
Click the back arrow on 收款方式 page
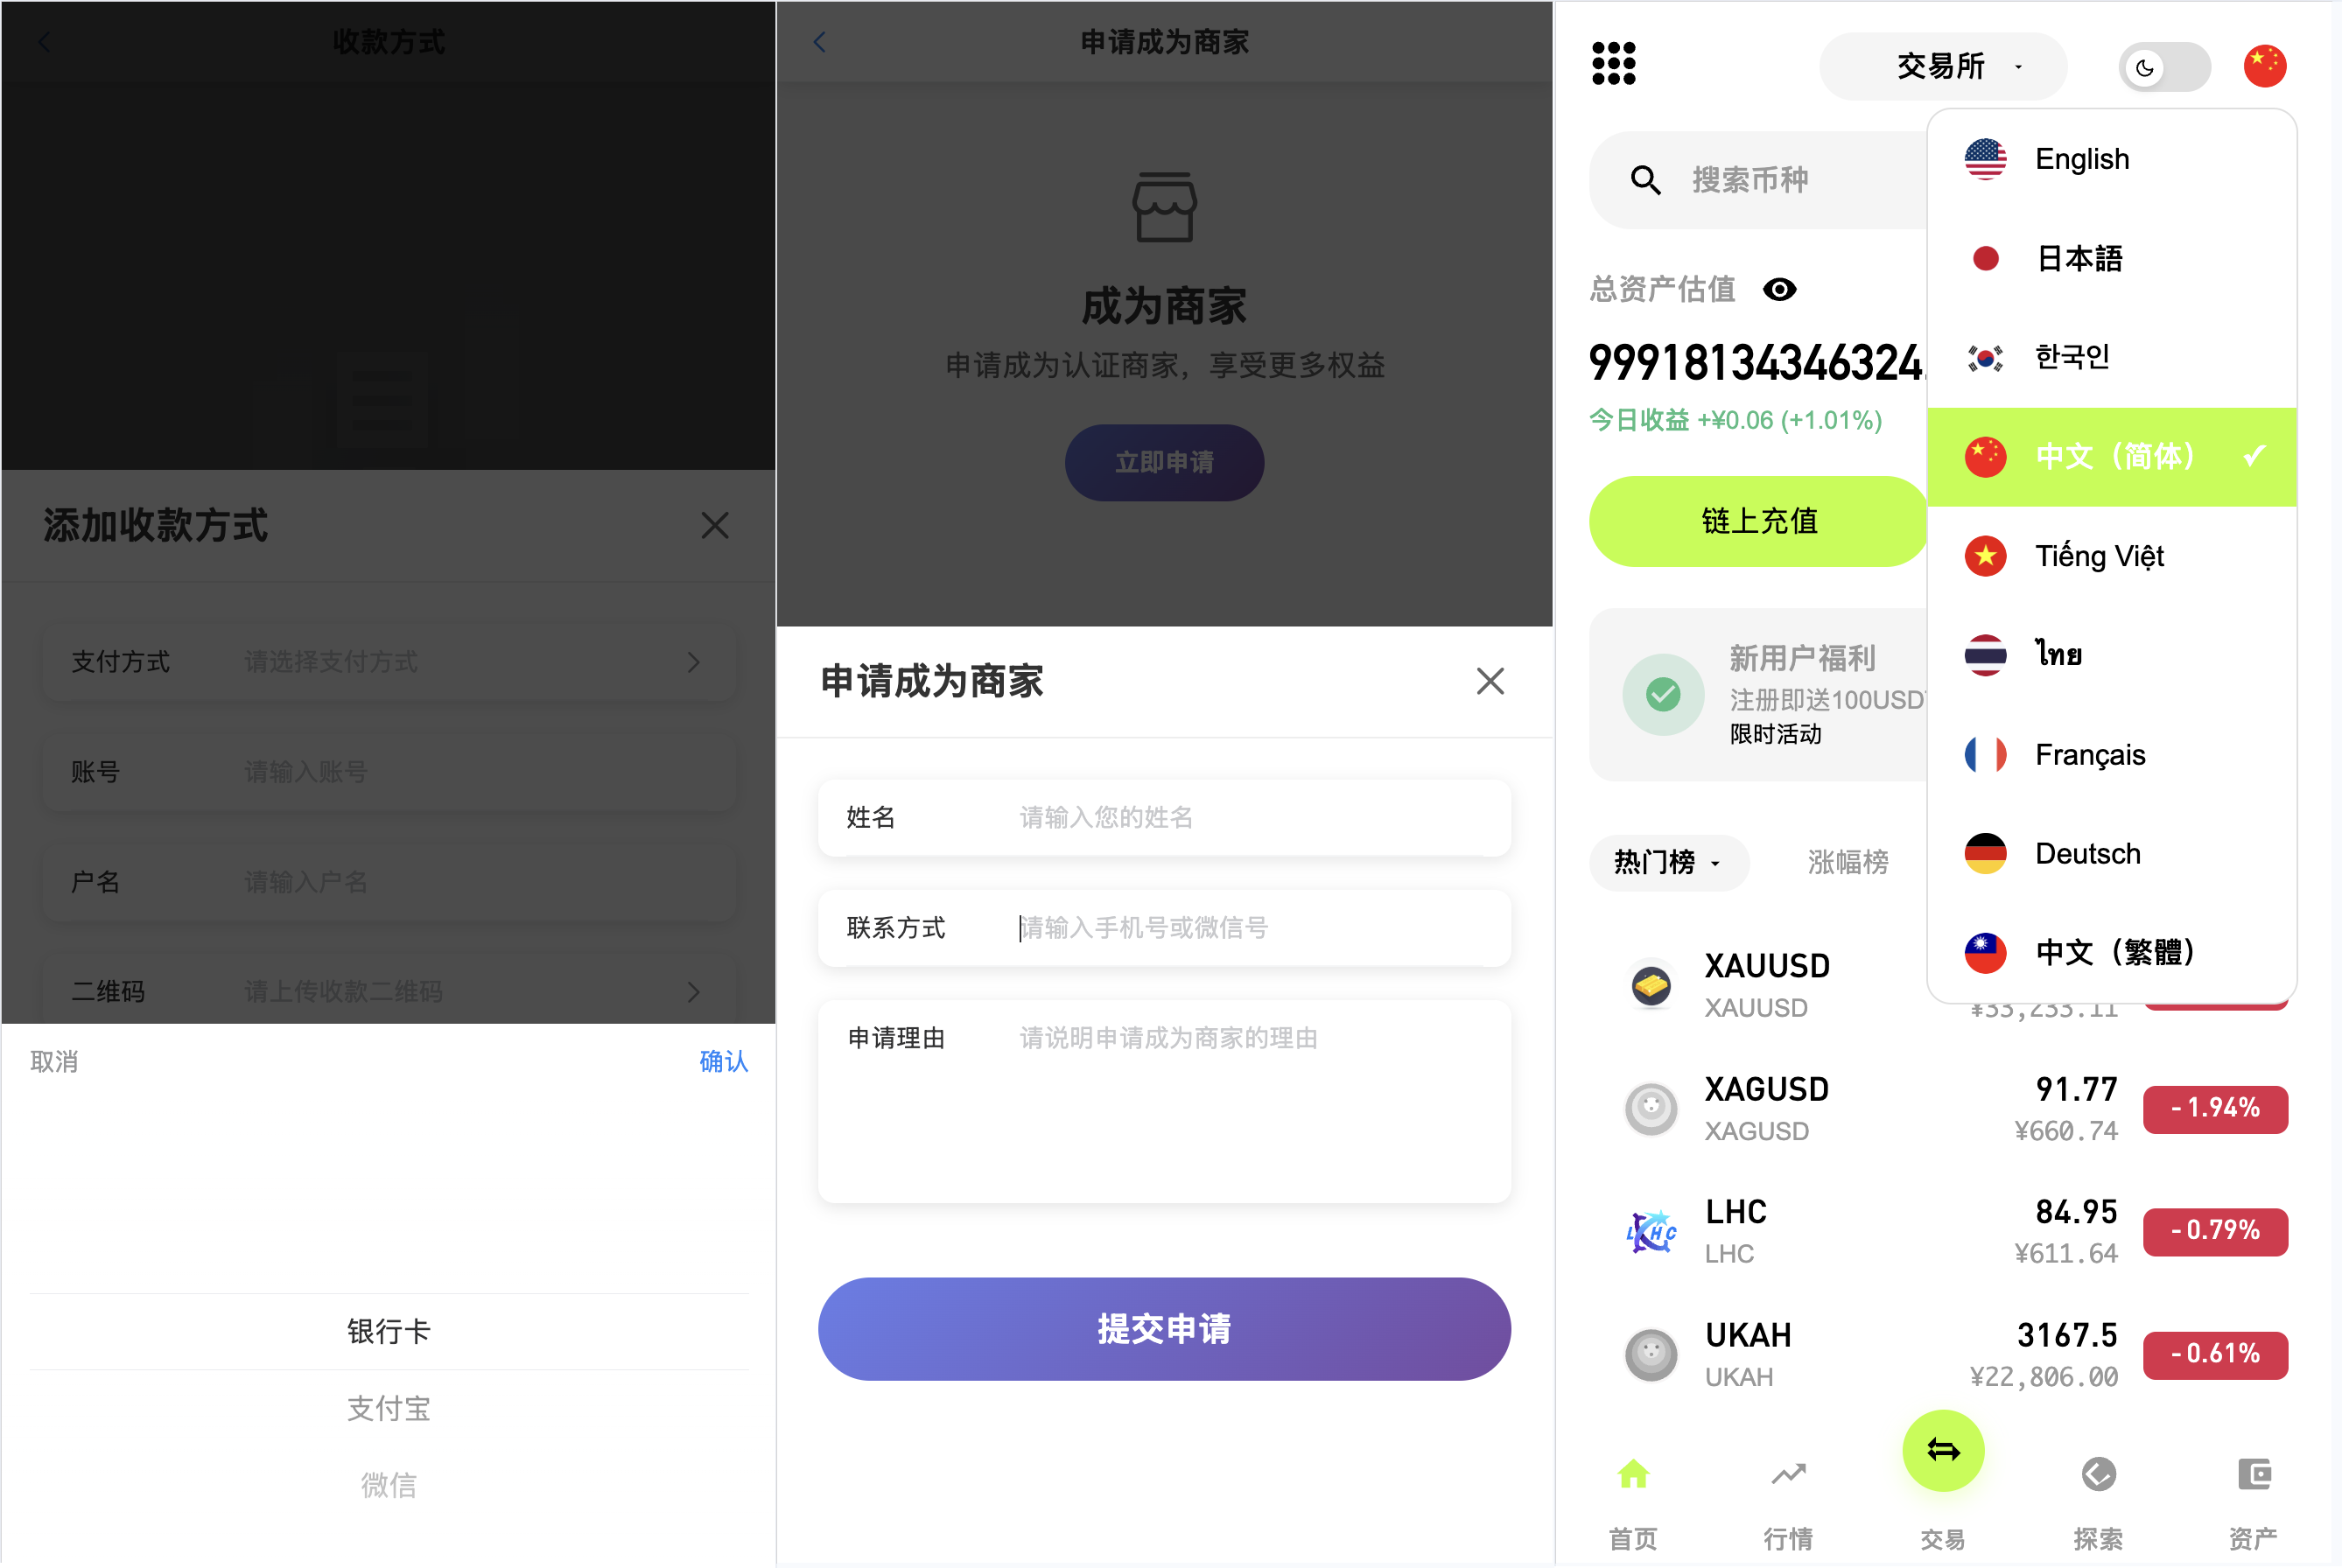tap(43, 42)
